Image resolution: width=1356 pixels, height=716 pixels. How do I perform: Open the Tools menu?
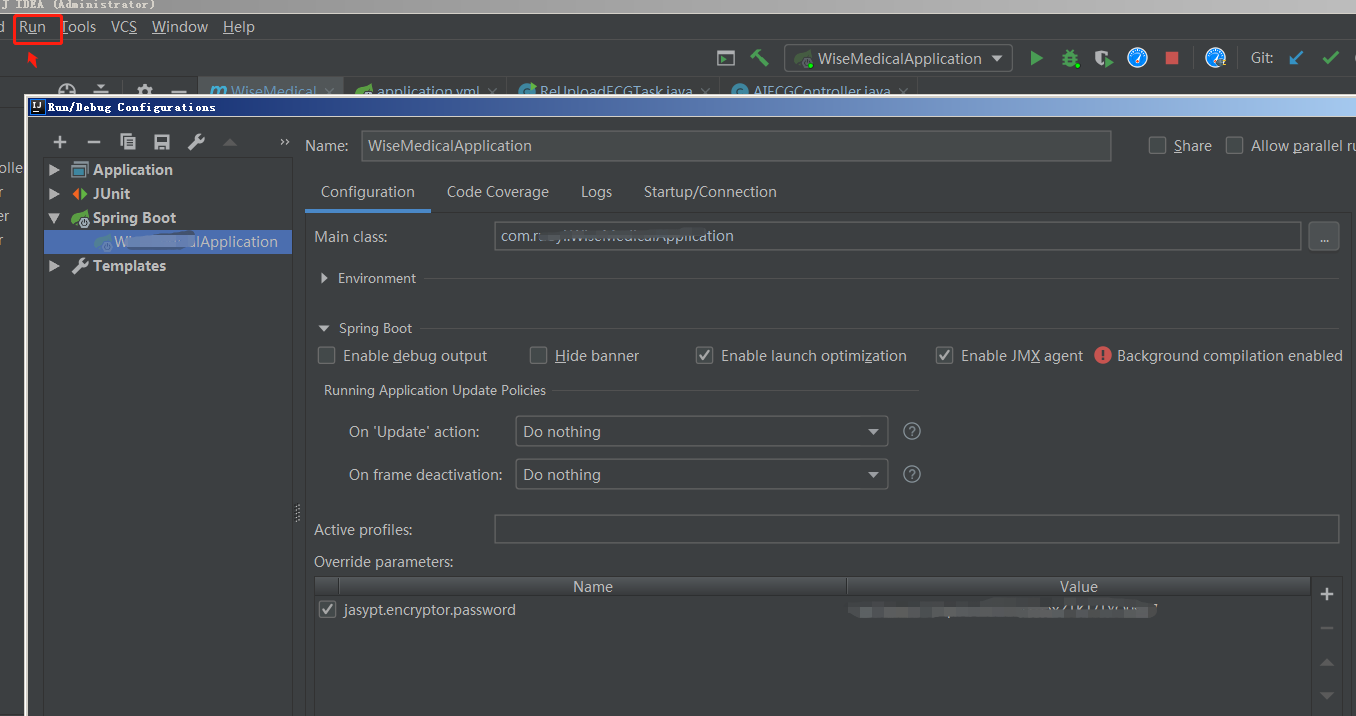point(79,27)
